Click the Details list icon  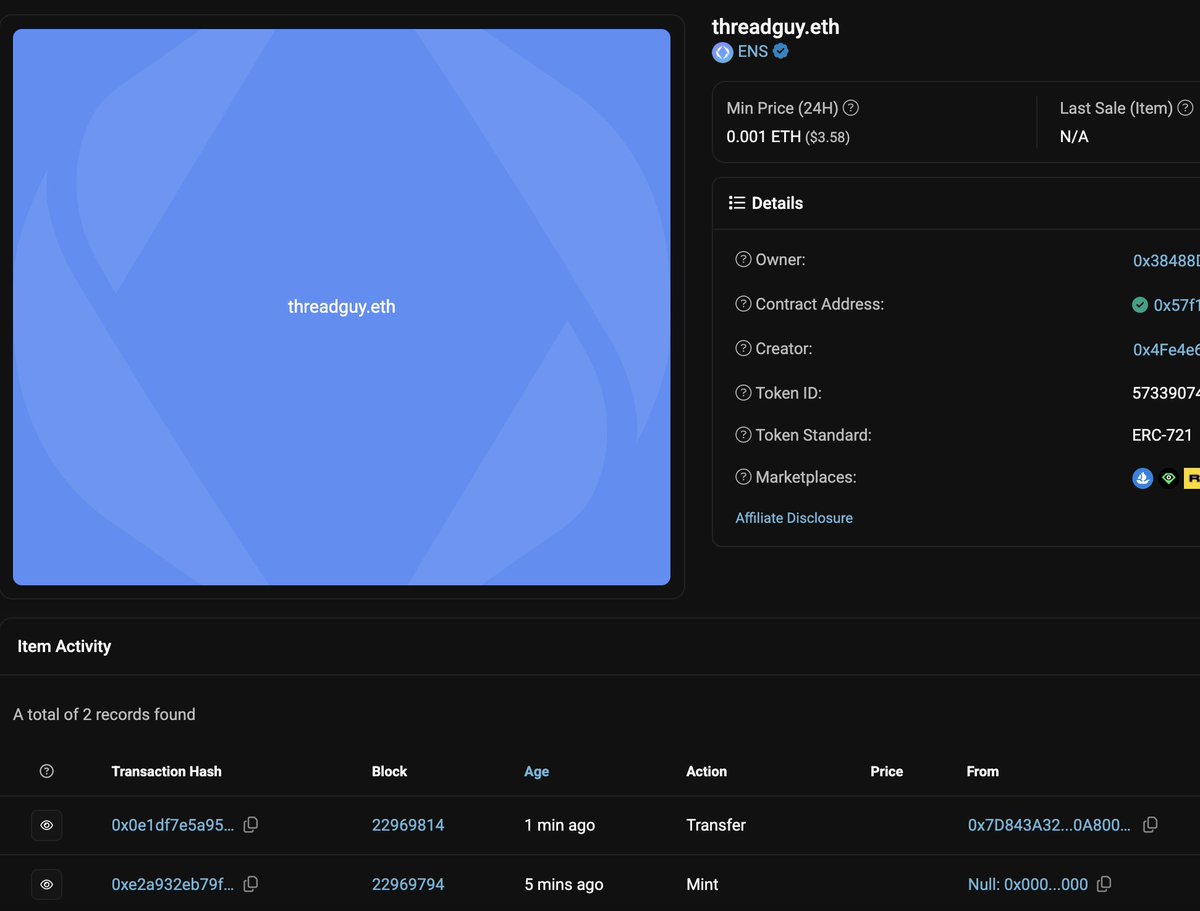(737, 203)
